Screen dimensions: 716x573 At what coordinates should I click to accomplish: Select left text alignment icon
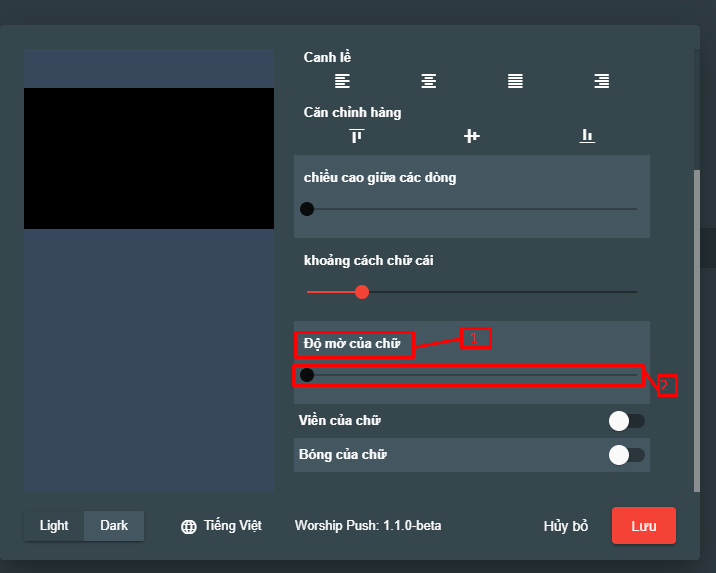click(342, 81)
